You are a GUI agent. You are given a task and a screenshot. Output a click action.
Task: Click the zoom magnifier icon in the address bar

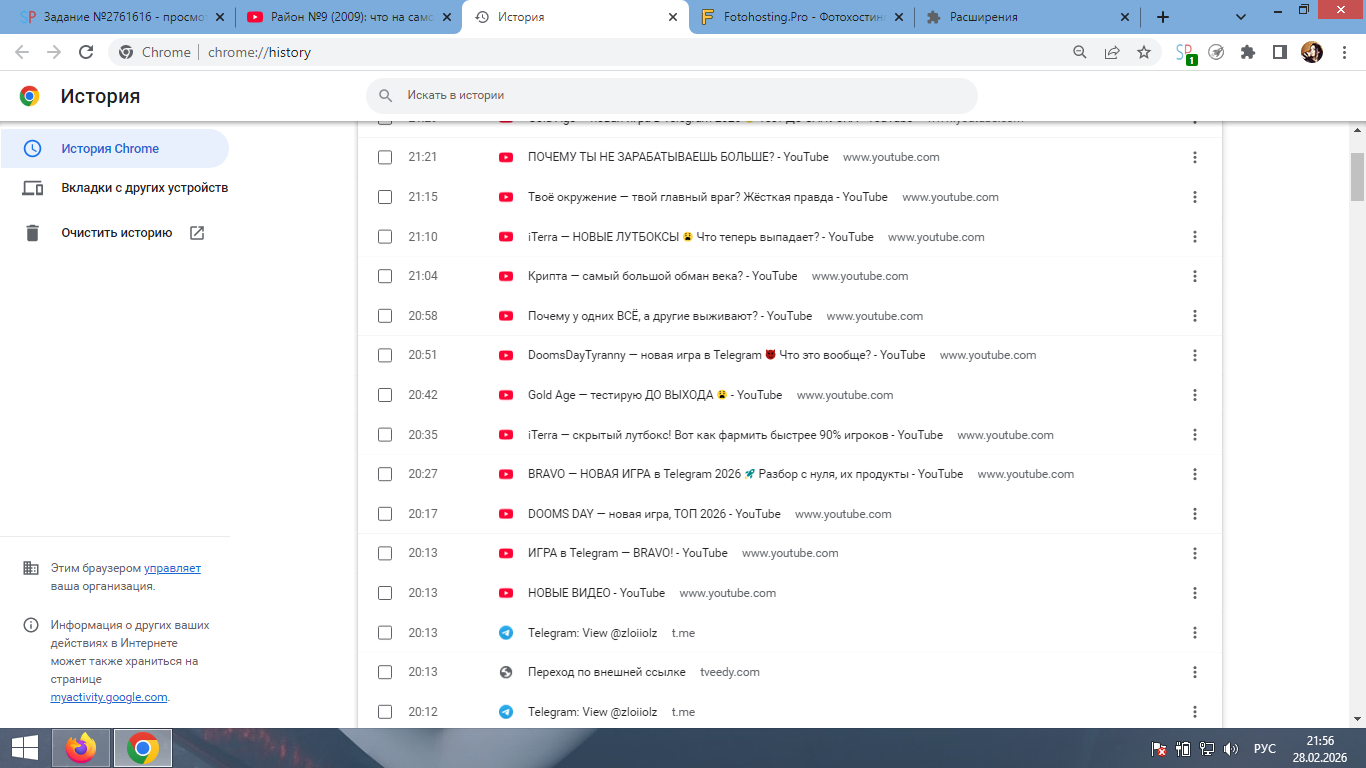click(x=1080, y=52)
